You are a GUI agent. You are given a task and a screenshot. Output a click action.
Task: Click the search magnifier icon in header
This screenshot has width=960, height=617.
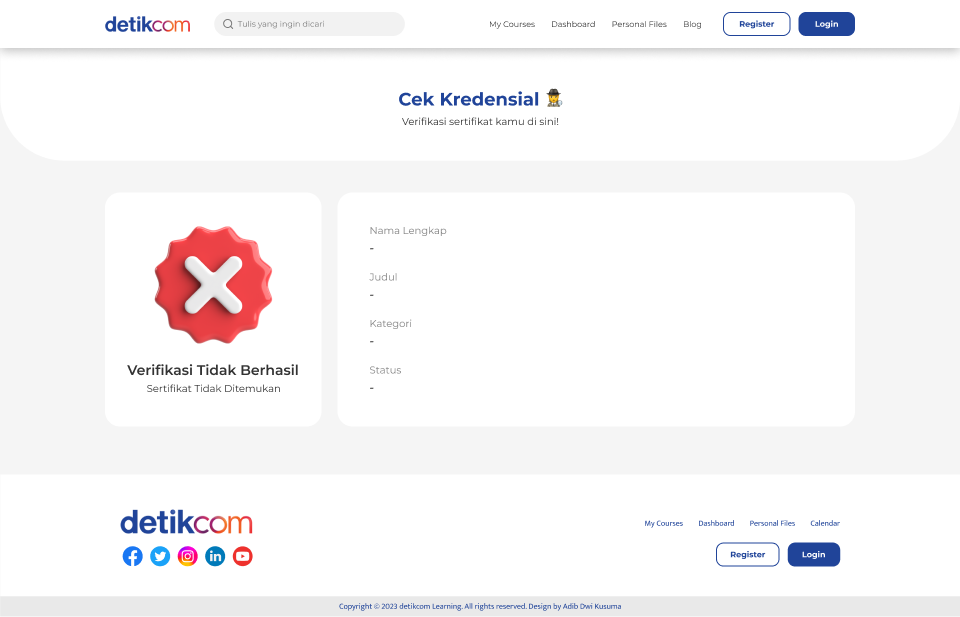coord(228,24)
